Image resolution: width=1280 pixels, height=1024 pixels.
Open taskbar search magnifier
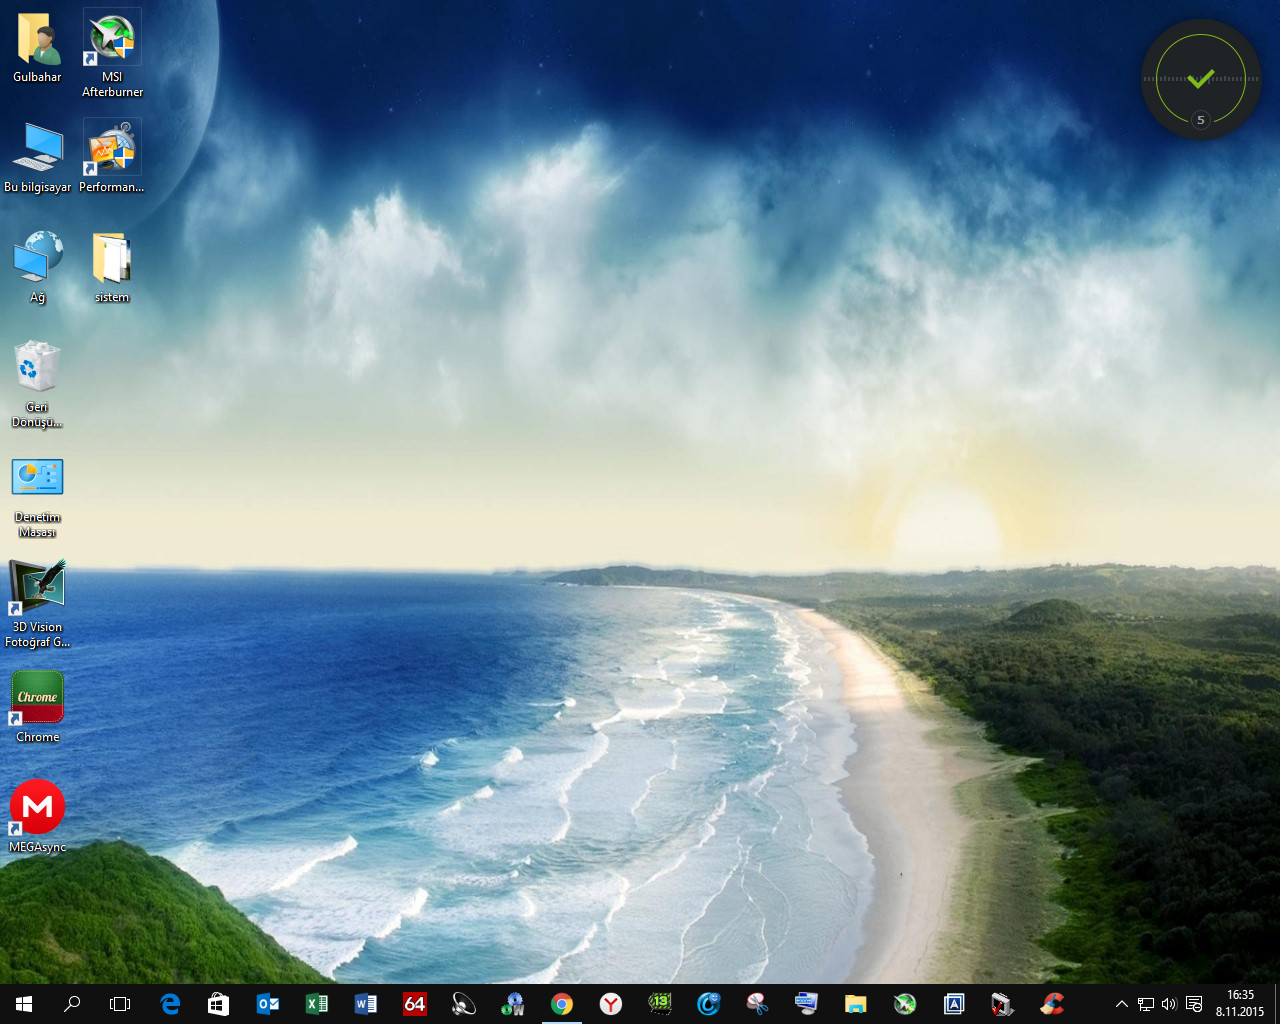pos(72,1004)
